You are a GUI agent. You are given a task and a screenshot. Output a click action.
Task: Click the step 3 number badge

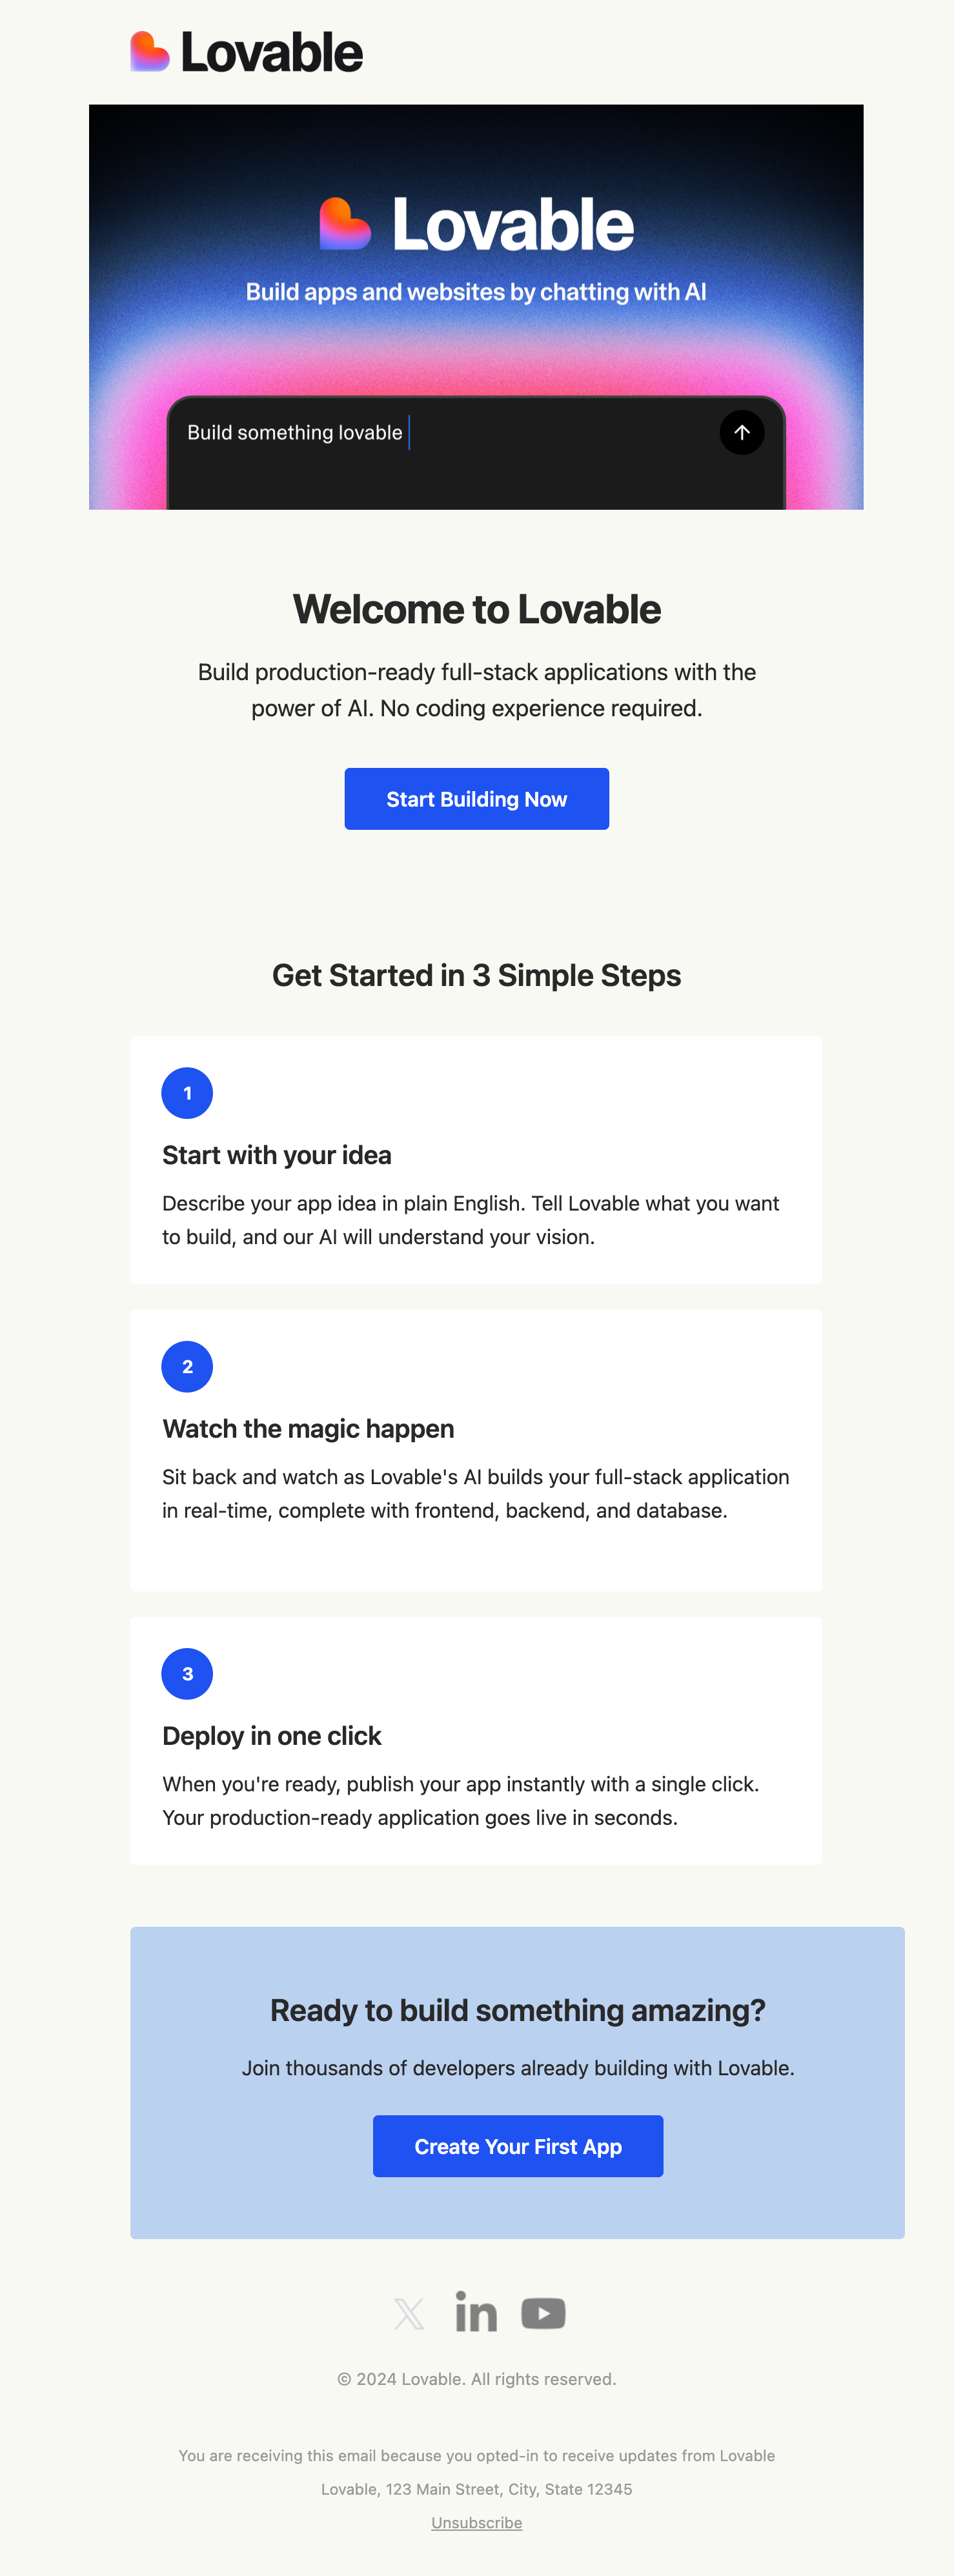coord(187,1674)
